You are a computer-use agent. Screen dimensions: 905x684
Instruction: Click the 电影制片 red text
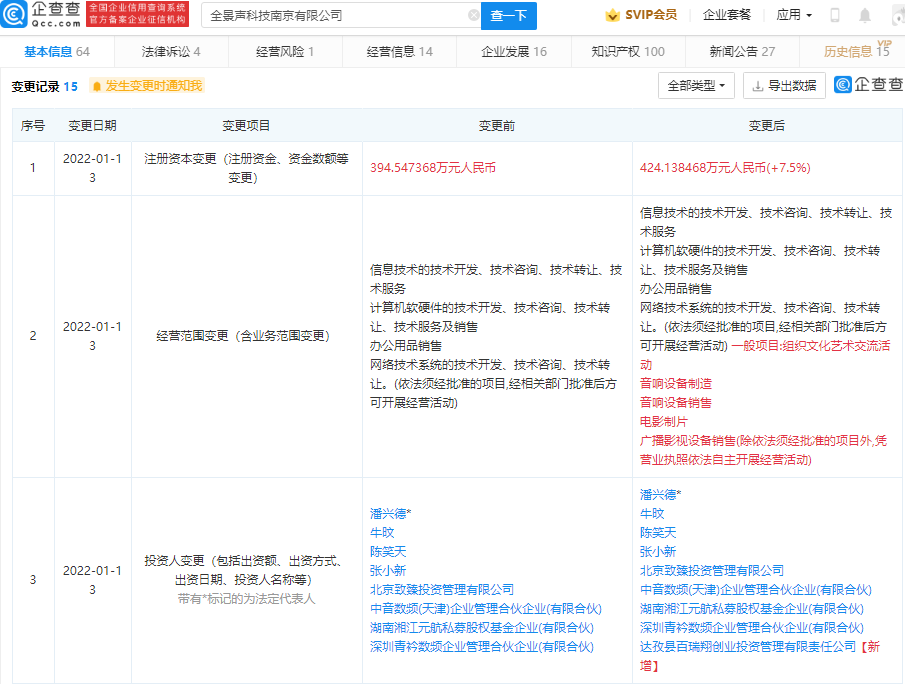[x=664, y=421]
